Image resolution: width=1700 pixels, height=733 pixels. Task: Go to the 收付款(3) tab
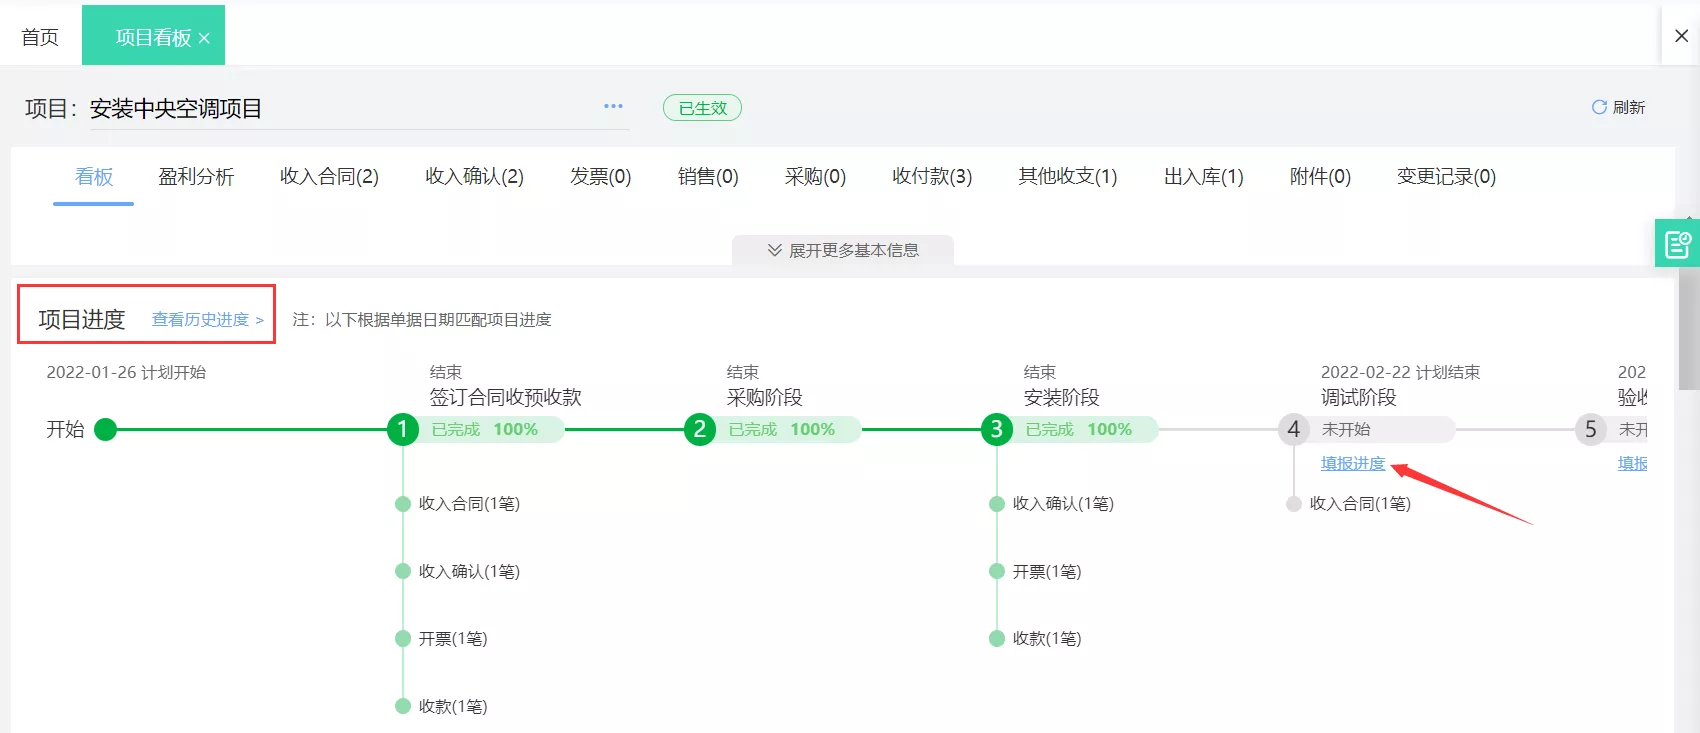point(932,177)
